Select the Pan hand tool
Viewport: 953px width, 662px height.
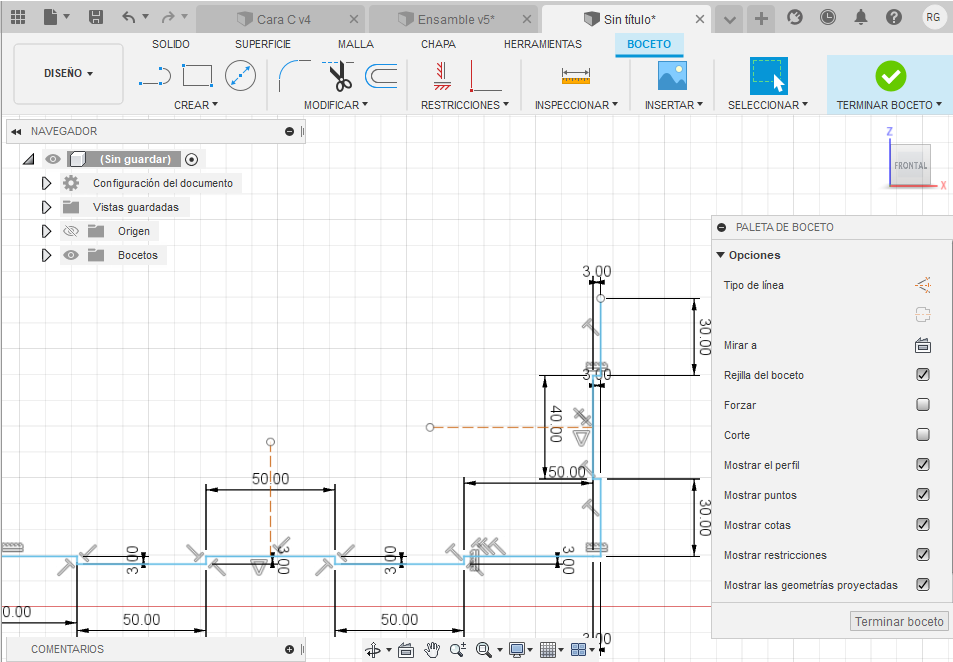432,650
